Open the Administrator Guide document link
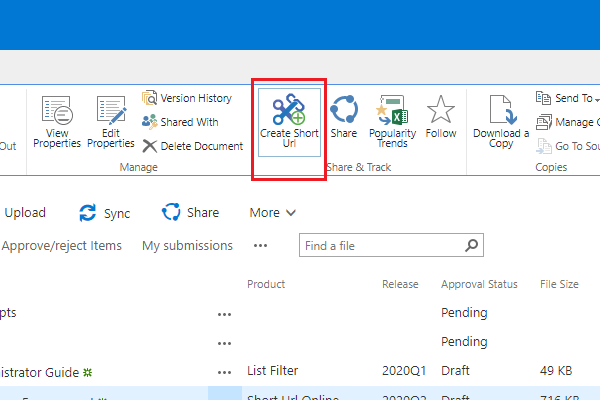The width and height of the screenshot is (600, 400). click(x=39, y=372)
